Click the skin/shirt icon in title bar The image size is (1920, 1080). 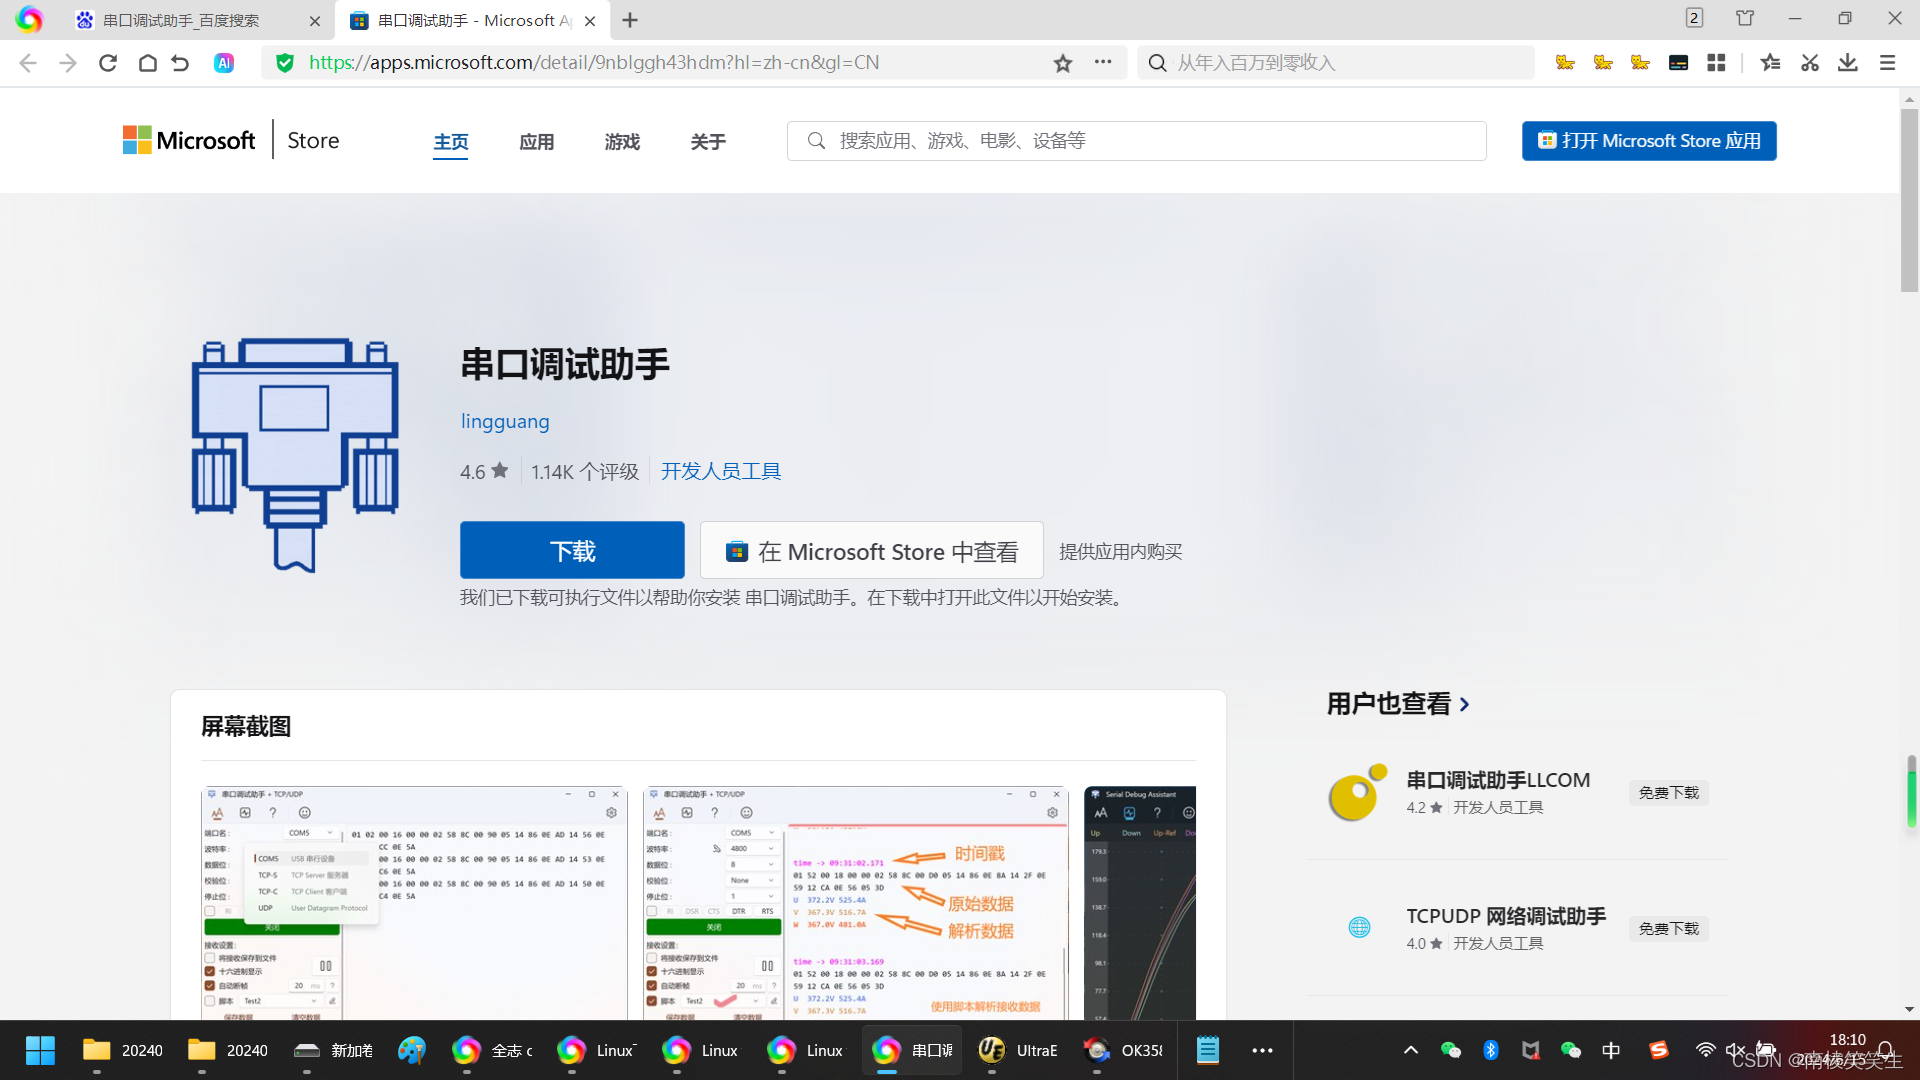coord(1745,18)
